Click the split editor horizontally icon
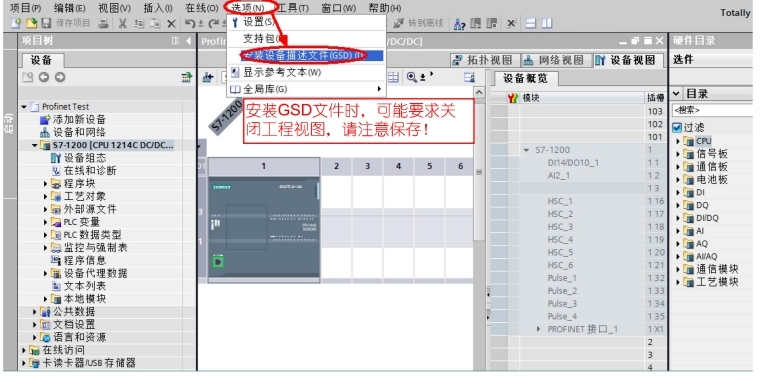 coord(531,23)
